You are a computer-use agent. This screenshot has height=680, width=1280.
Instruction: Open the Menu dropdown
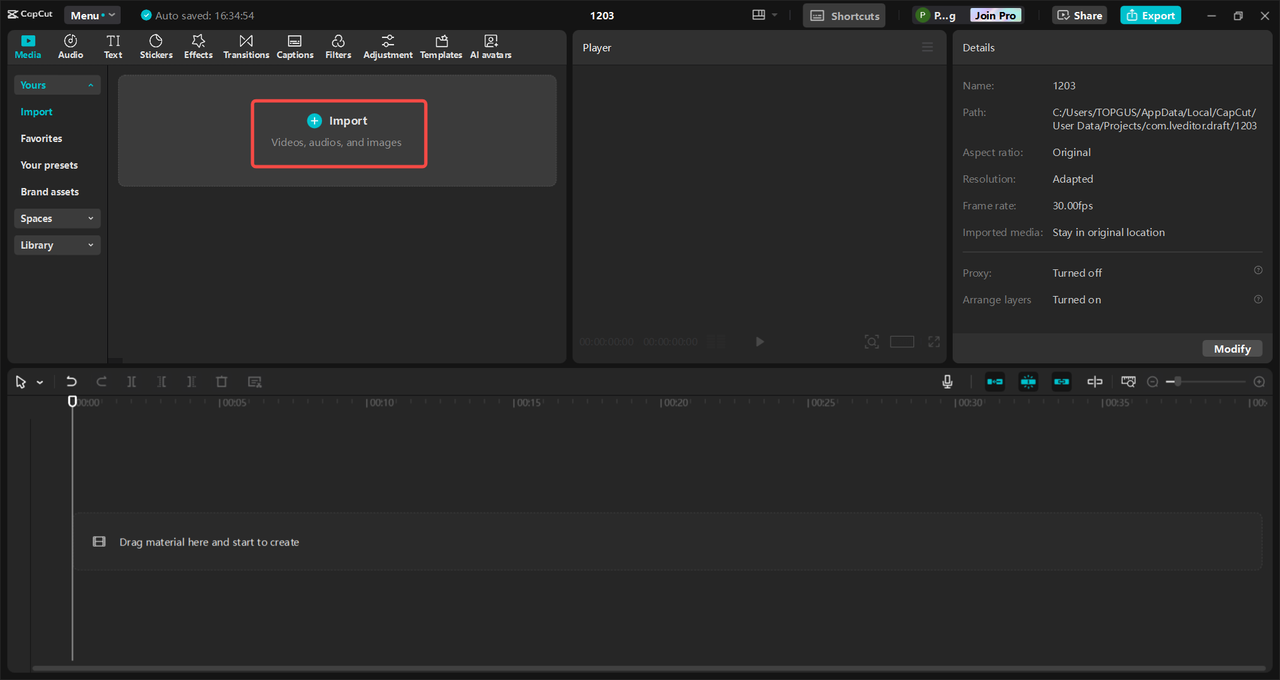[x=92, y=15]
